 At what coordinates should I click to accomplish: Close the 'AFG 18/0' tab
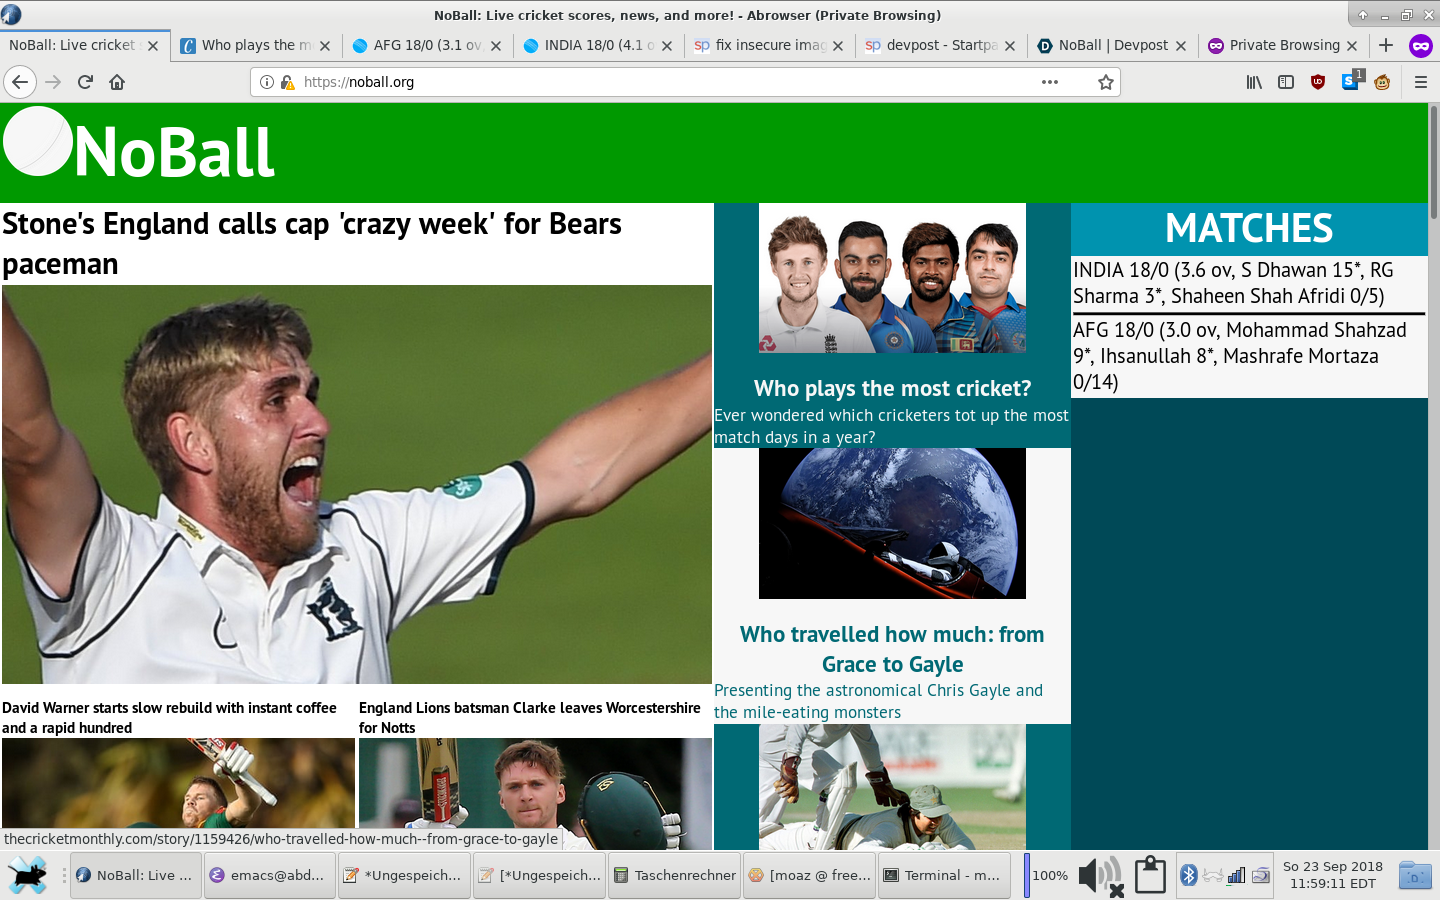tap(496, 46)
